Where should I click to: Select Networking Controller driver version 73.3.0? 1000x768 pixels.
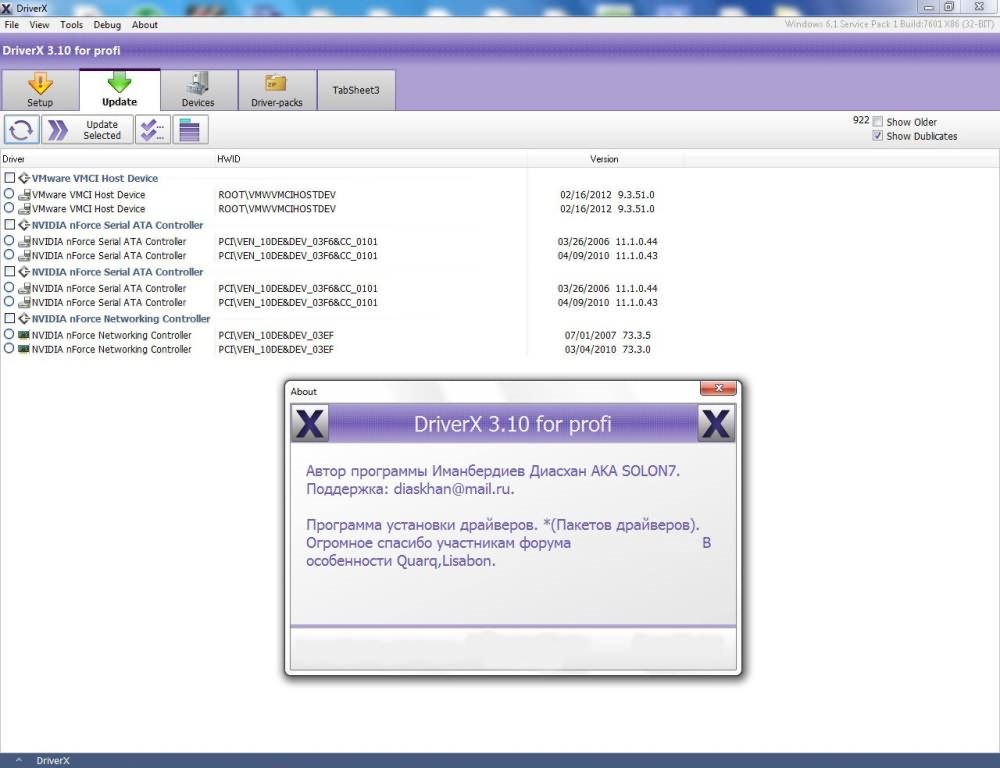pos(9,349)
